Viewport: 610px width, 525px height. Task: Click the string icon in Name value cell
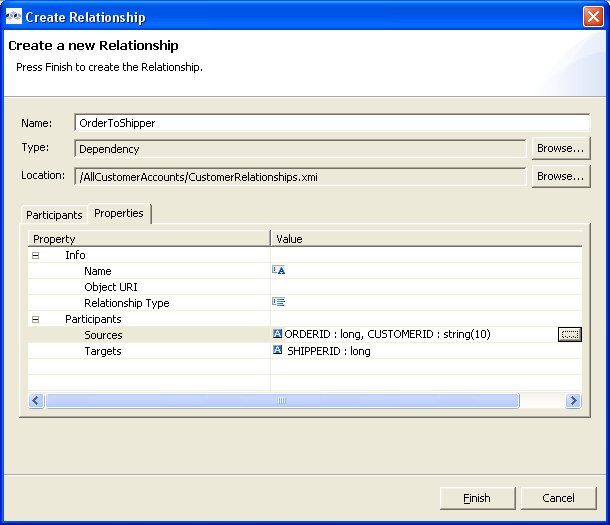tap(279, 271)
